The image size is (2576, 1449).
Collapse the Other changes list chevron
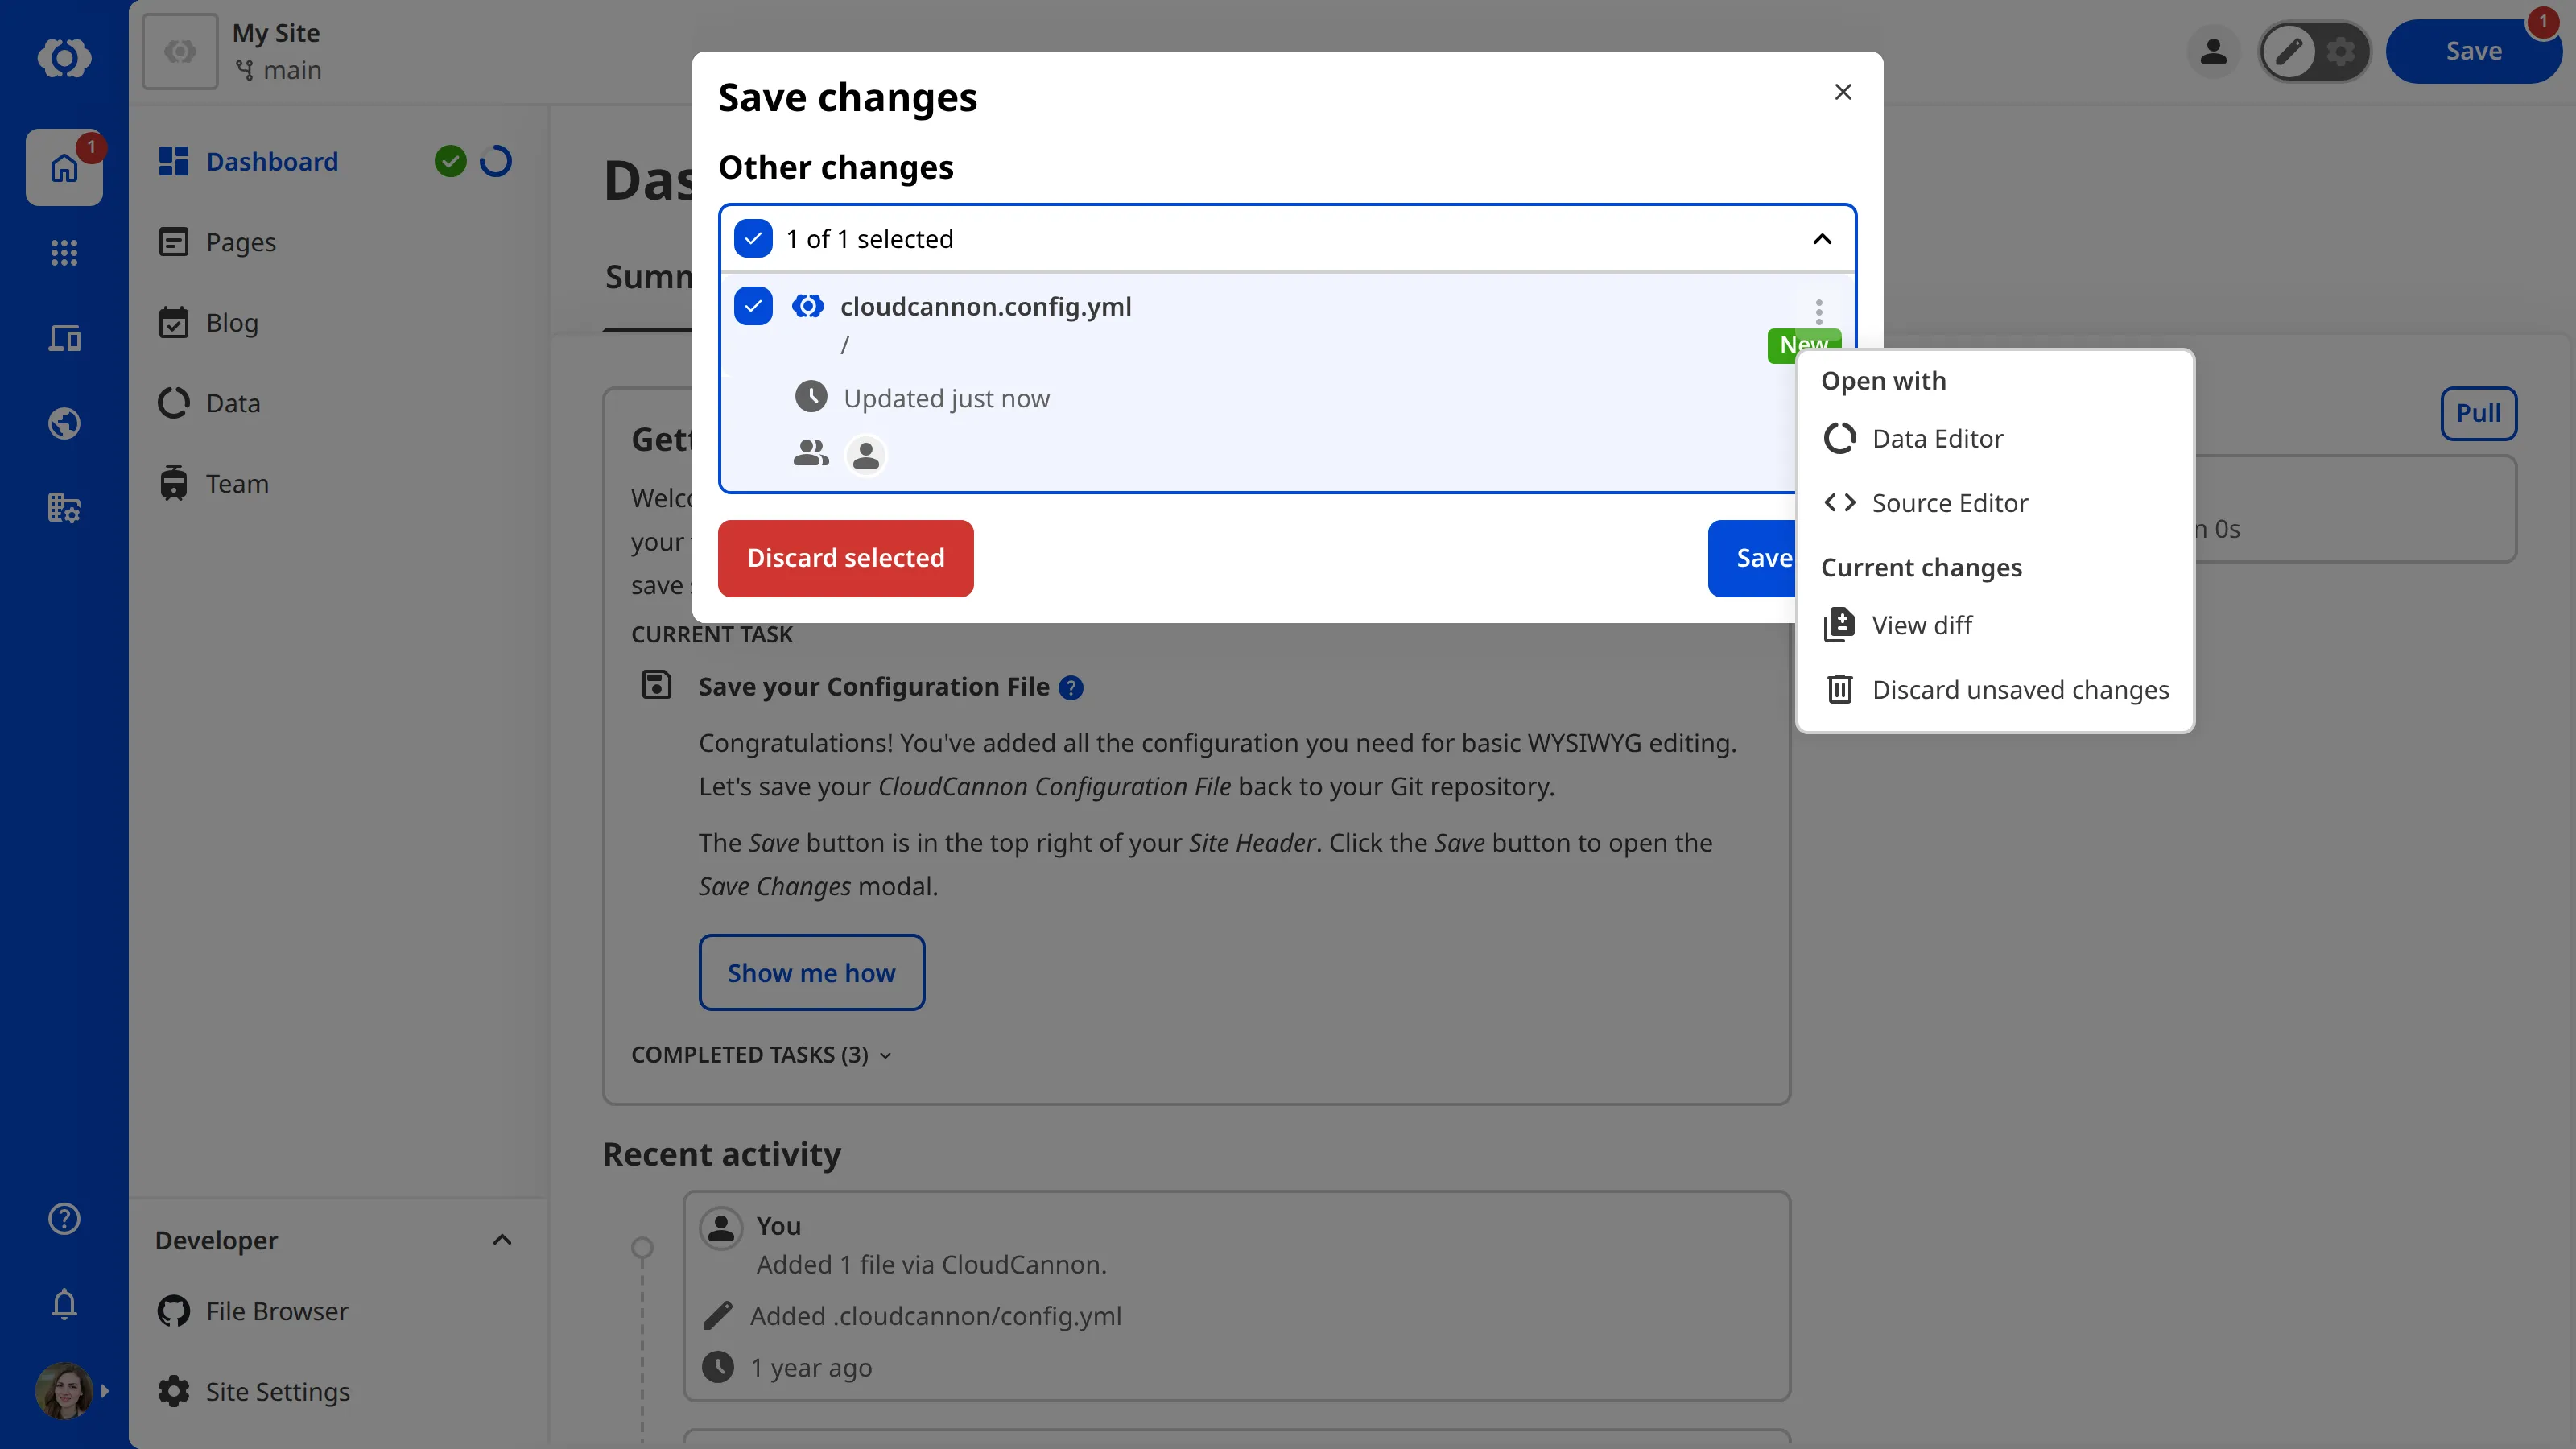pyautogui.click(x=1822, y=238)
